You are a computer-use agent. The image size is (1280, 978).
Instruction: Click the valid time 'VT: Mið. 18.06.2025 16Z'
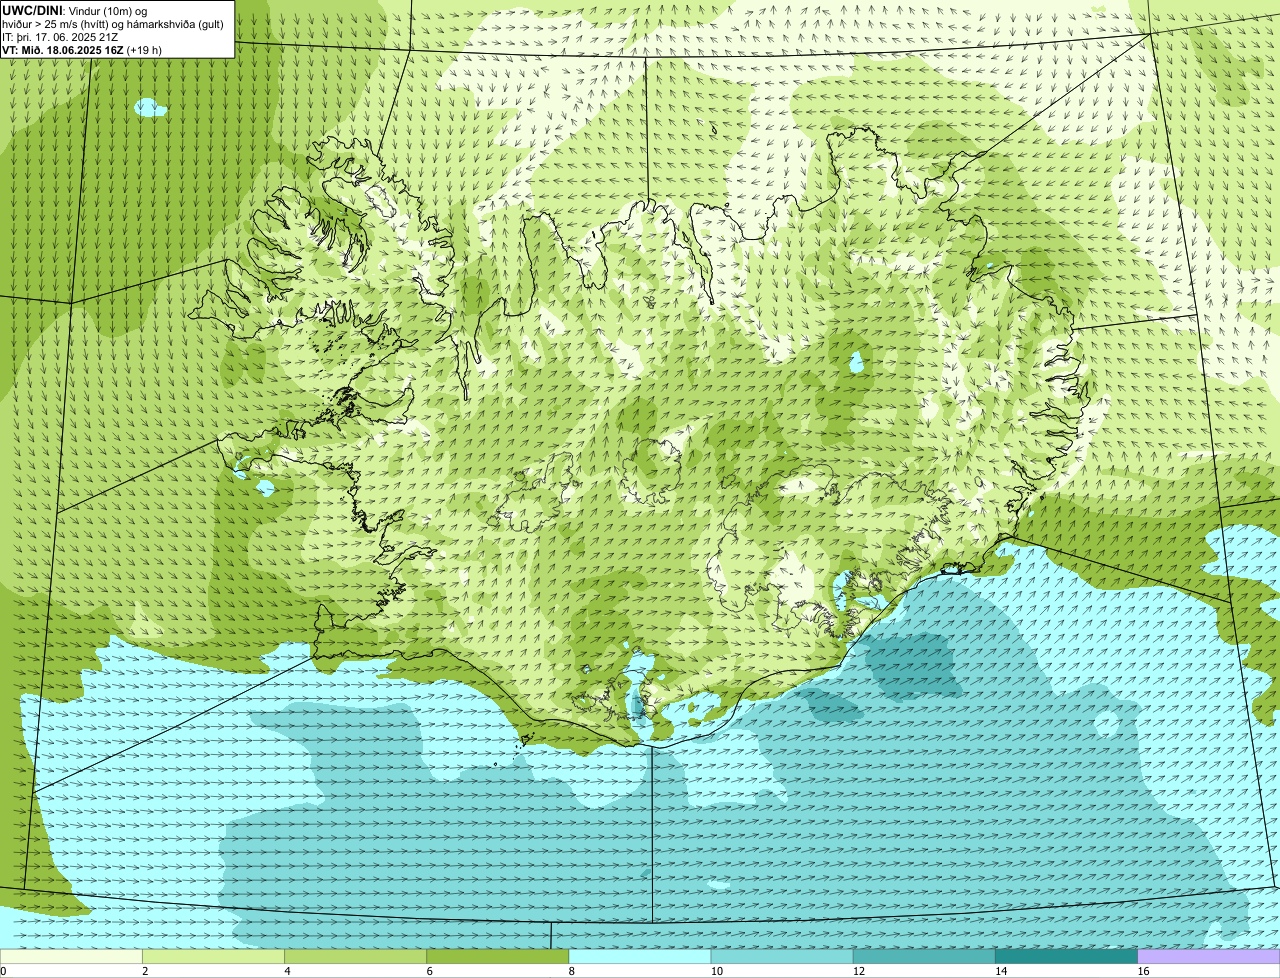point(63,49)
